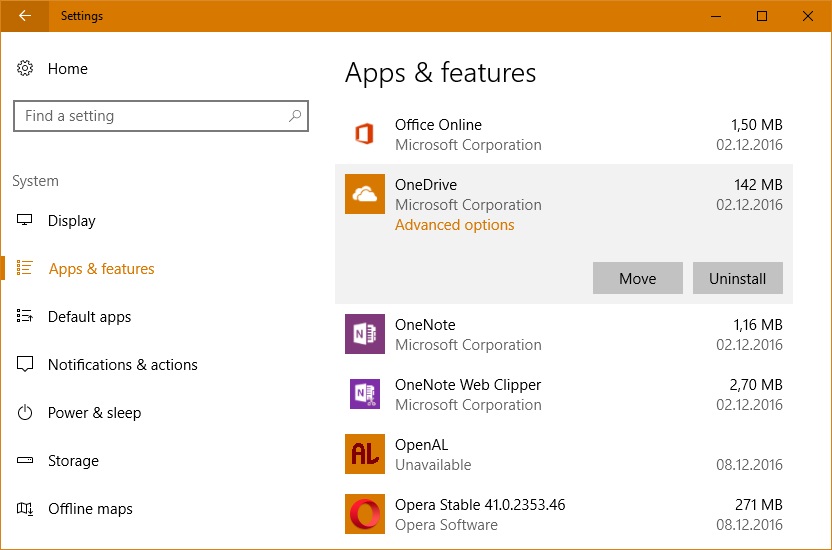Click the Apps & features page heading
Image resolution: width=832 pixels, height=550 pixels.
(x=440, y=73)
